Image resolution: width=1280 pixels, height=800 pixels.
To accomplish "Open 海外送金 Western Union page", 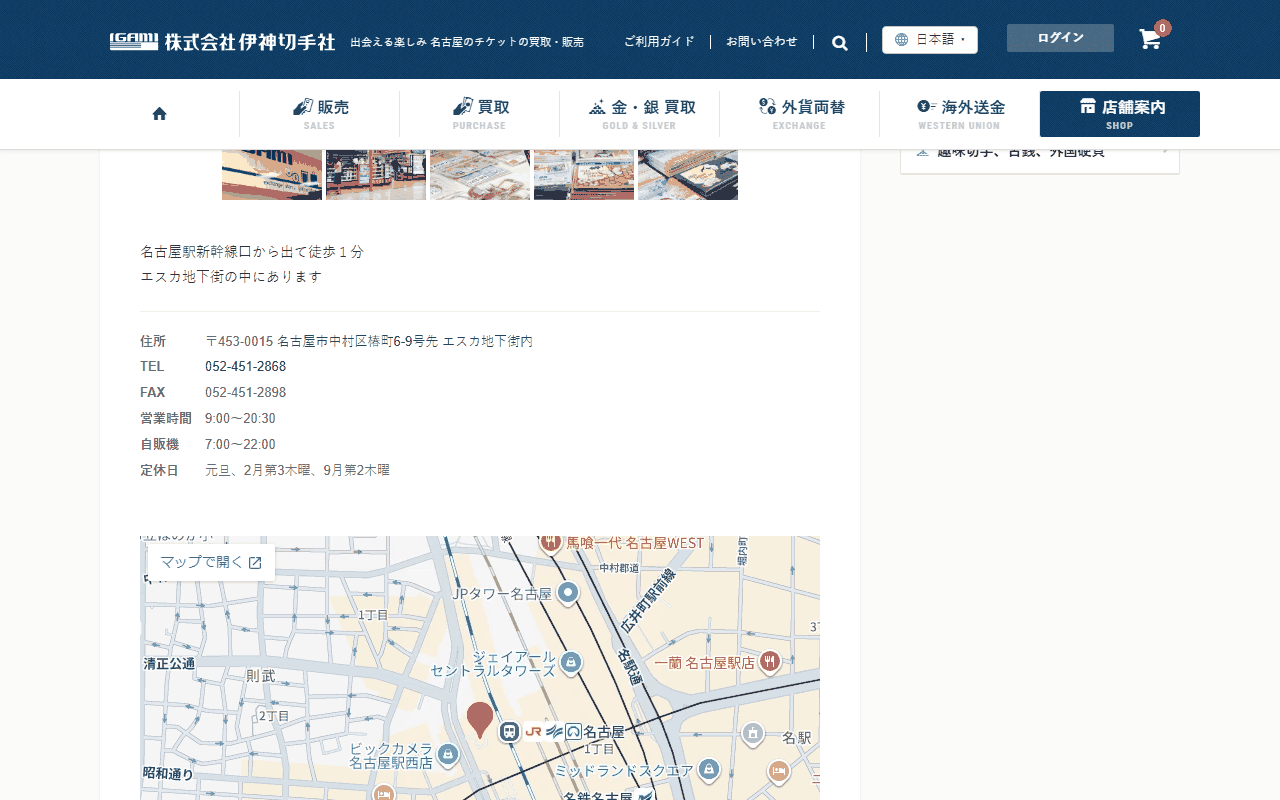I will pos(960,114).
